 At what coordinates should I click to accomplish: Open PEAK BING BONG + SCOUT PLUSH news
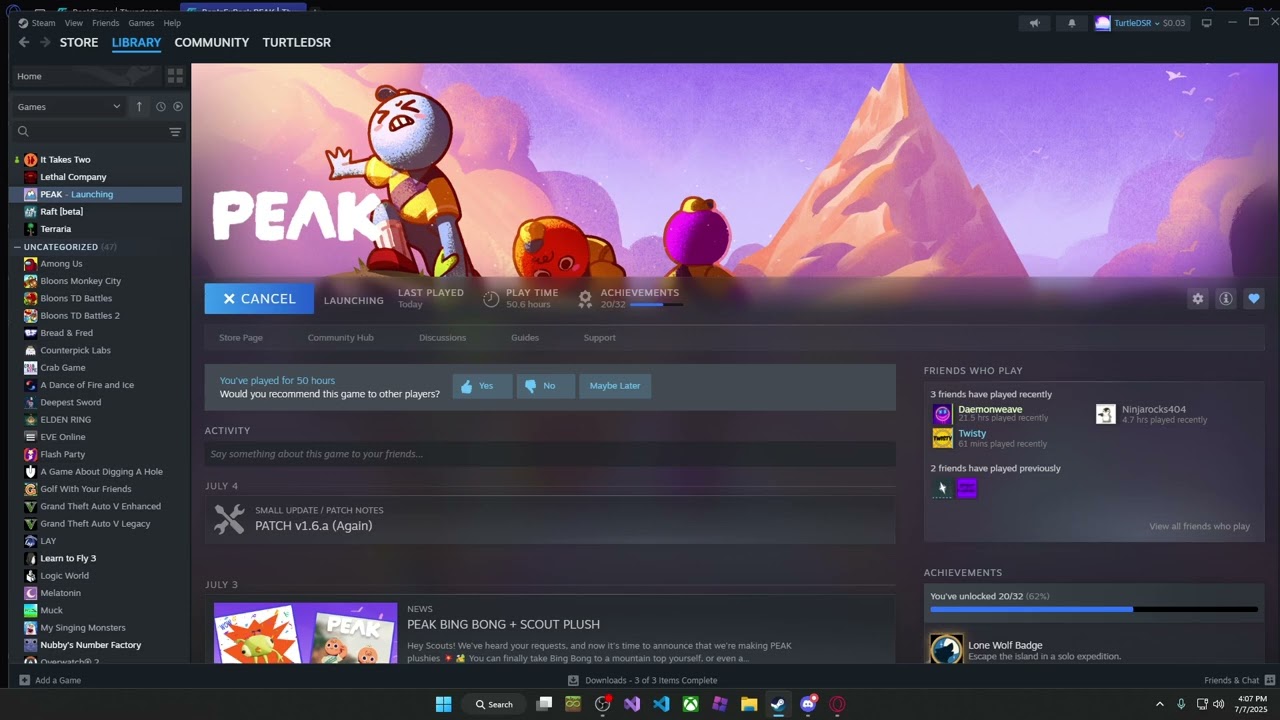(503, 624)
